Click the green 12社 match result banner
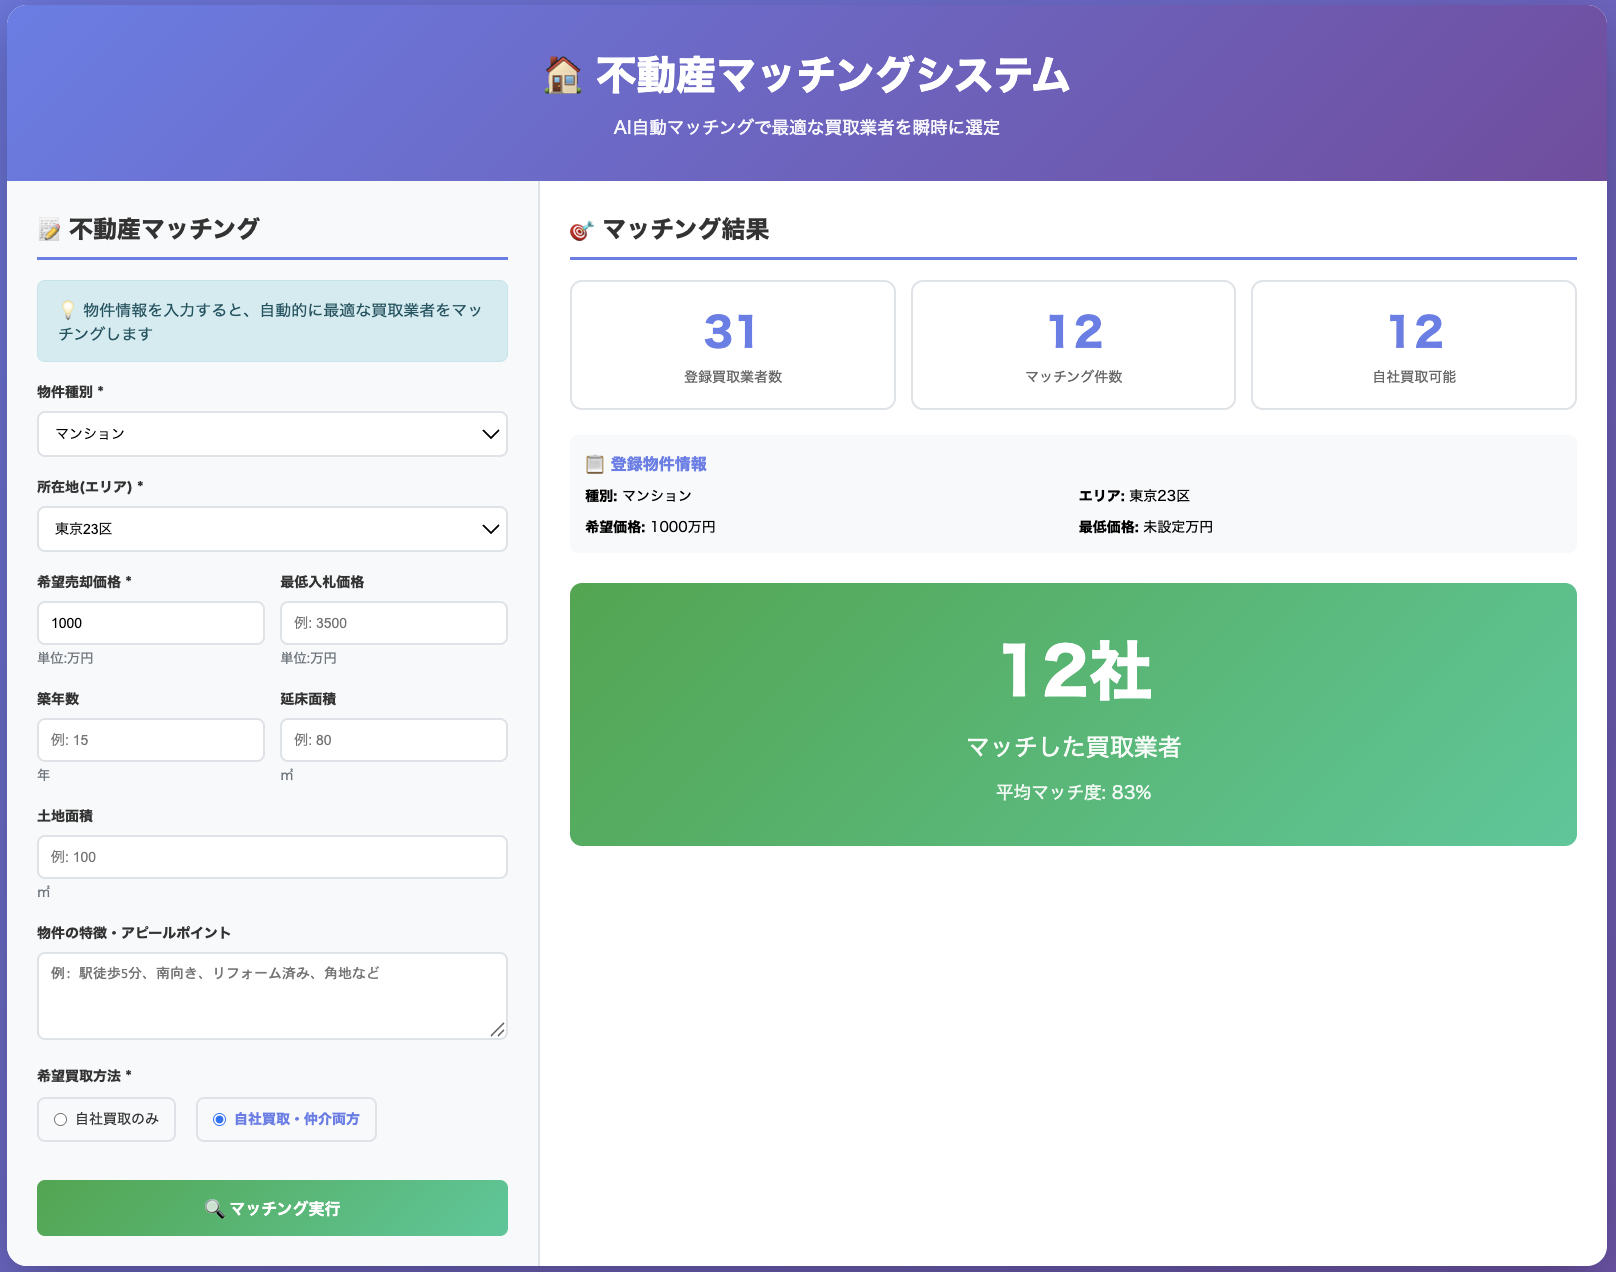 (x=1072, y=714)
